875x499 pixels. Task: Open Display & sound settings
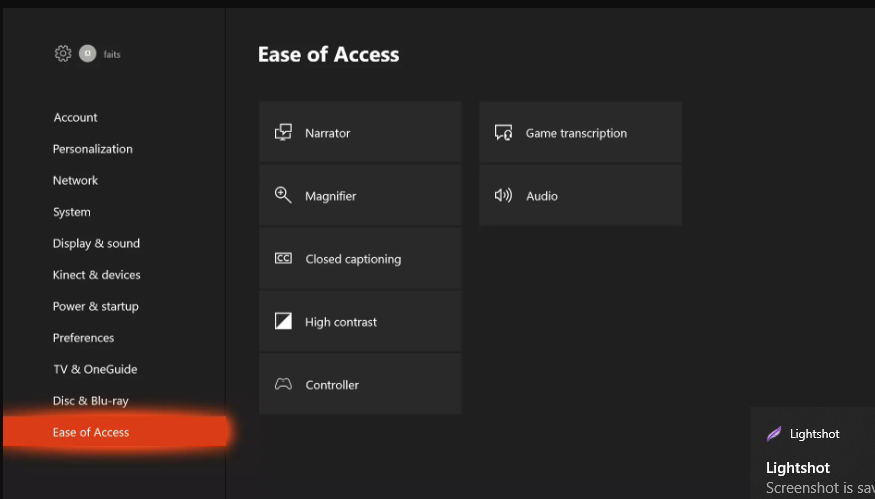[x=96, y=243]
